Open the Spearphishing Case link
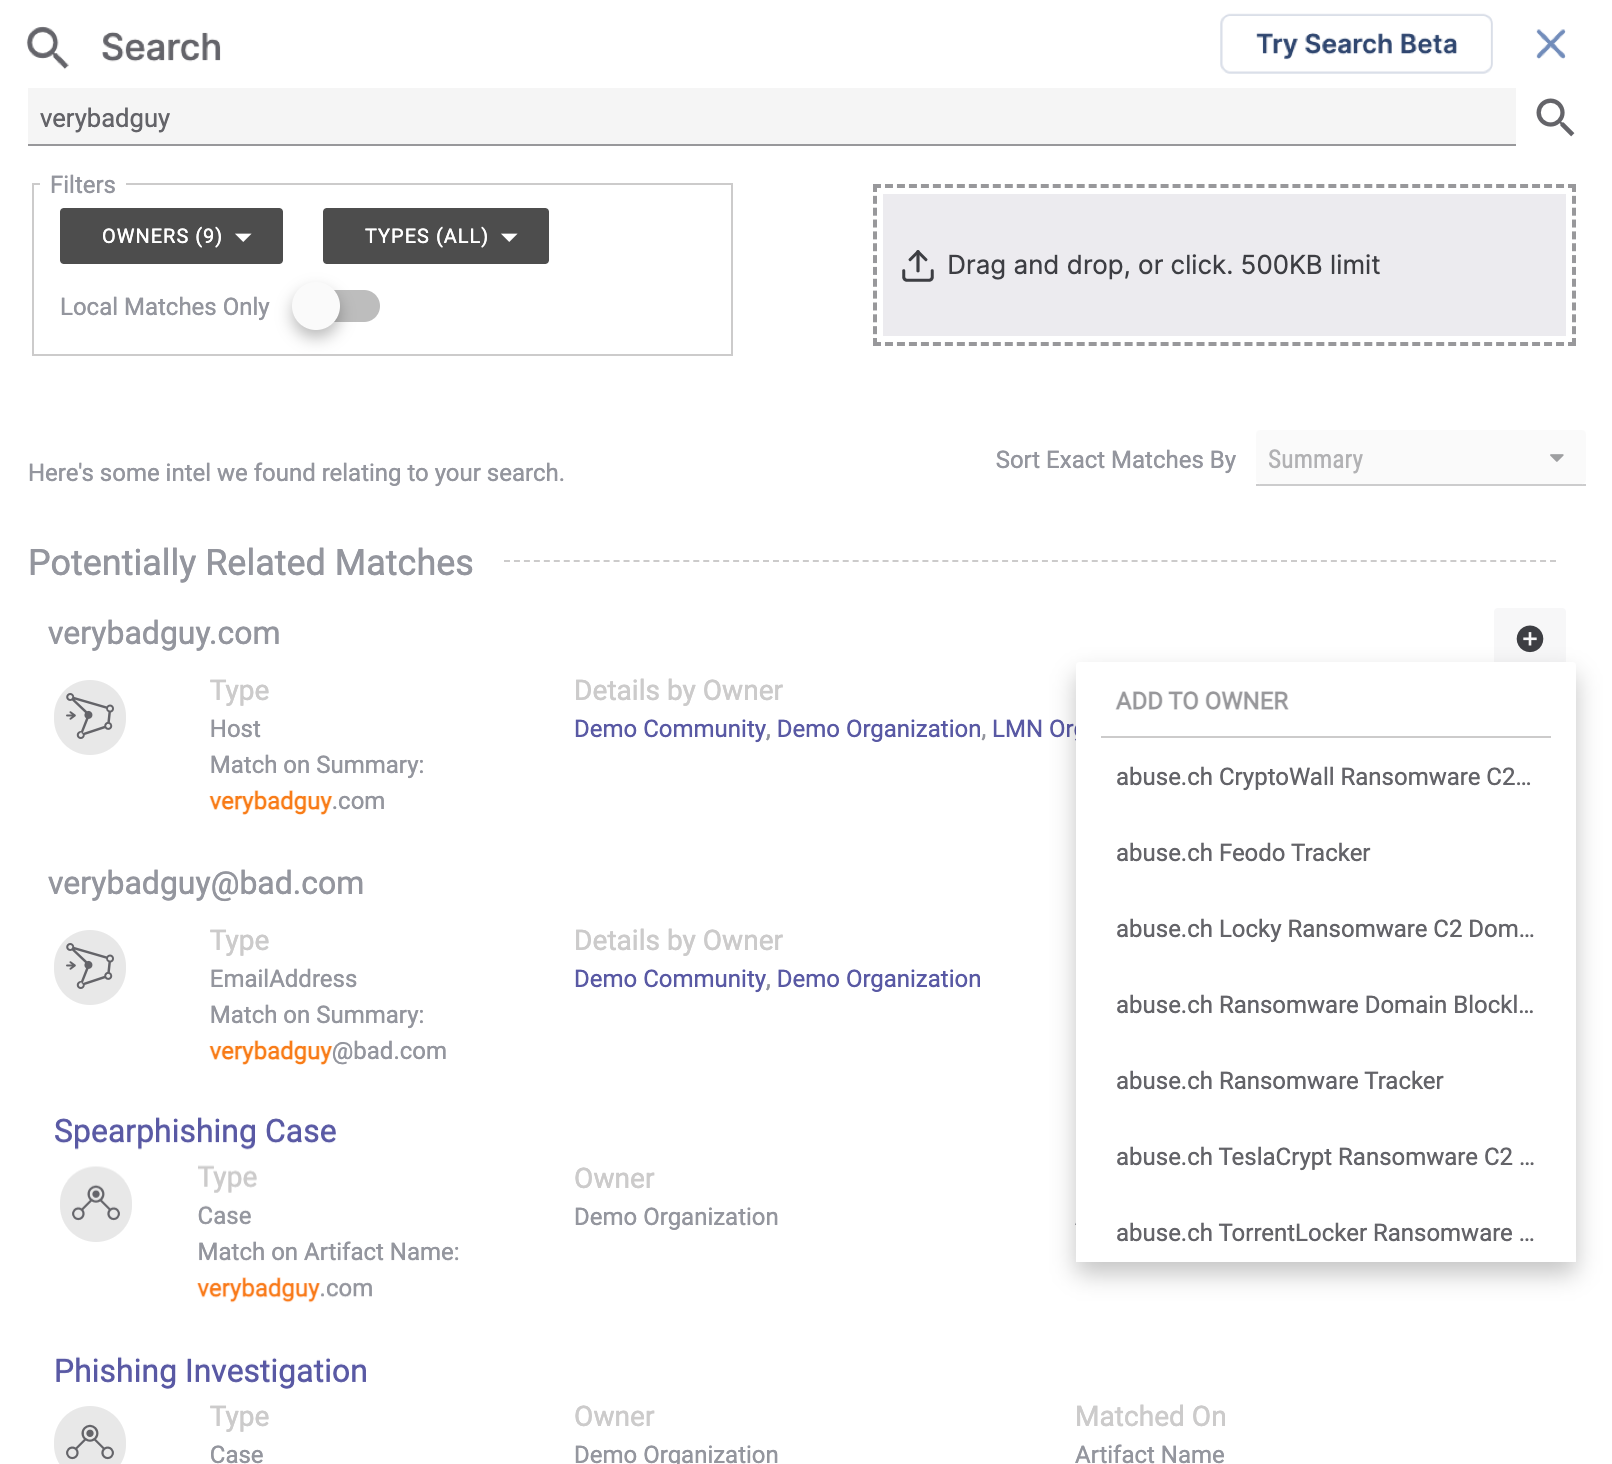 (195, 1131)
